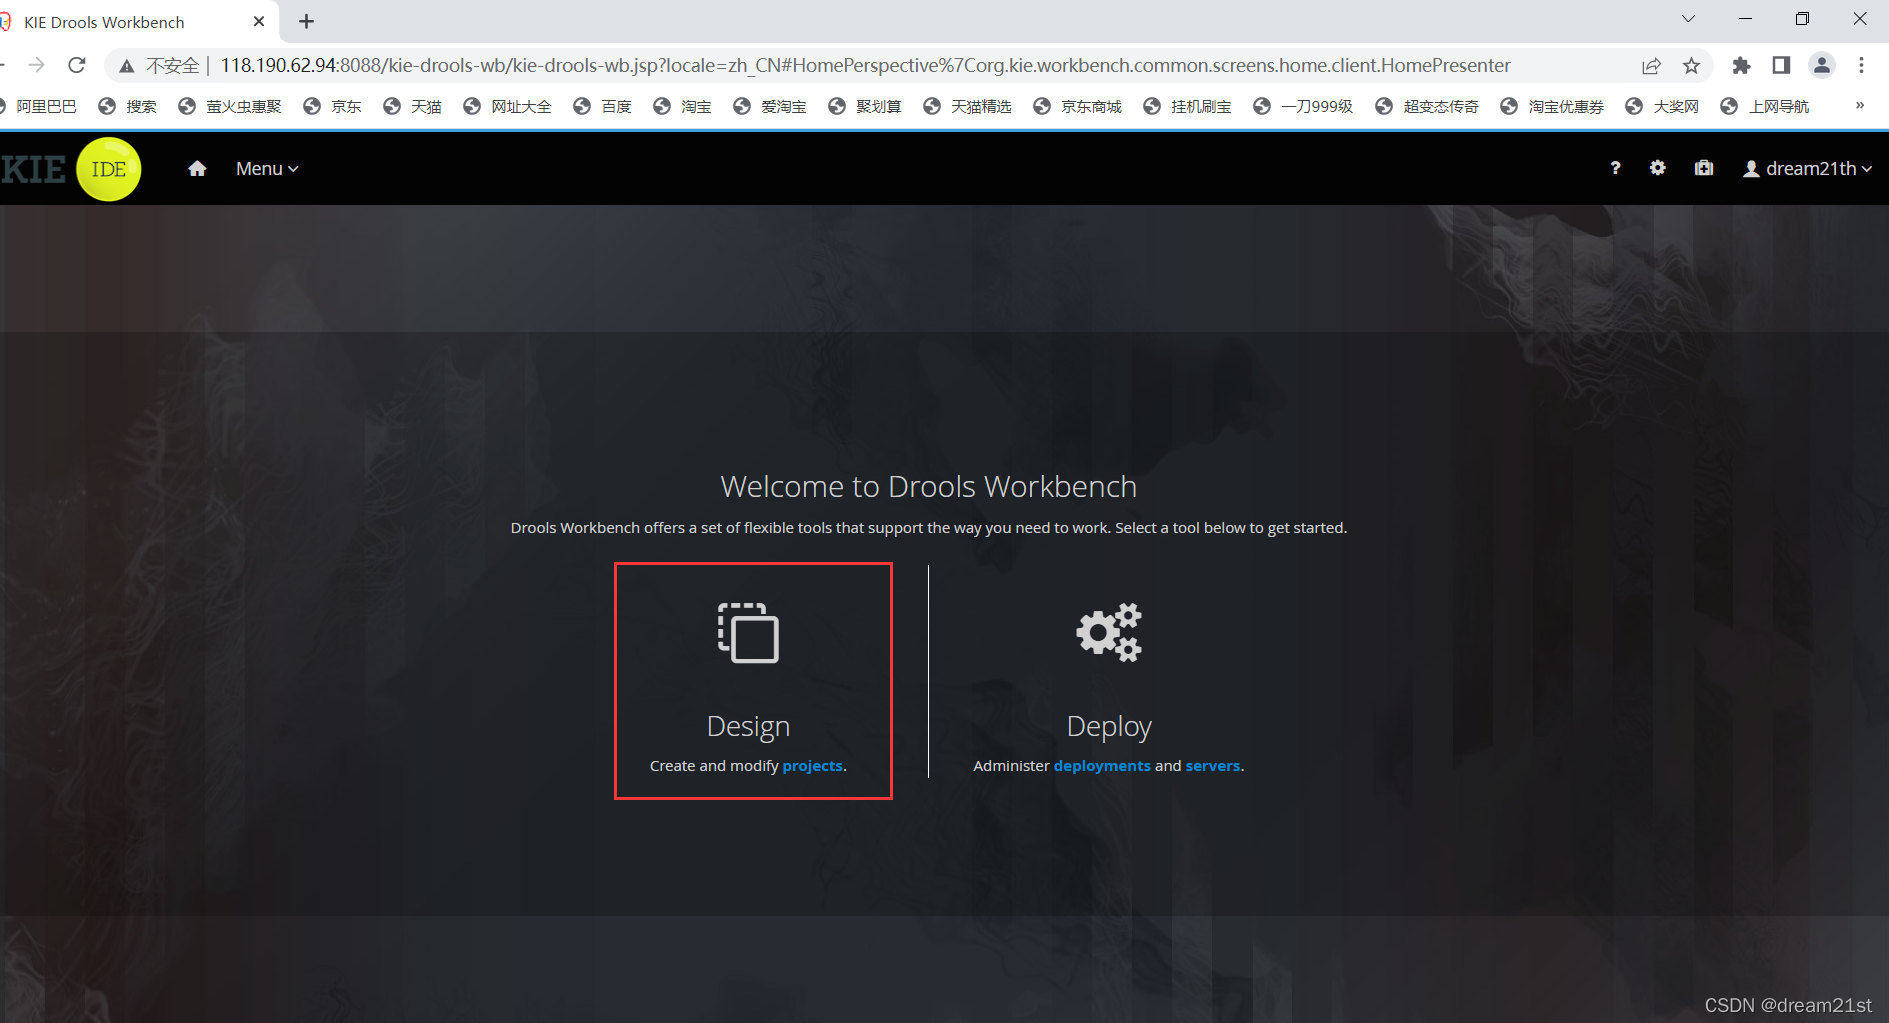The width and height of the screenshot is (1889, 1023).
Task: Expand the dream21th user menu
Action: pyautogui.click(x=1807, y=169)
